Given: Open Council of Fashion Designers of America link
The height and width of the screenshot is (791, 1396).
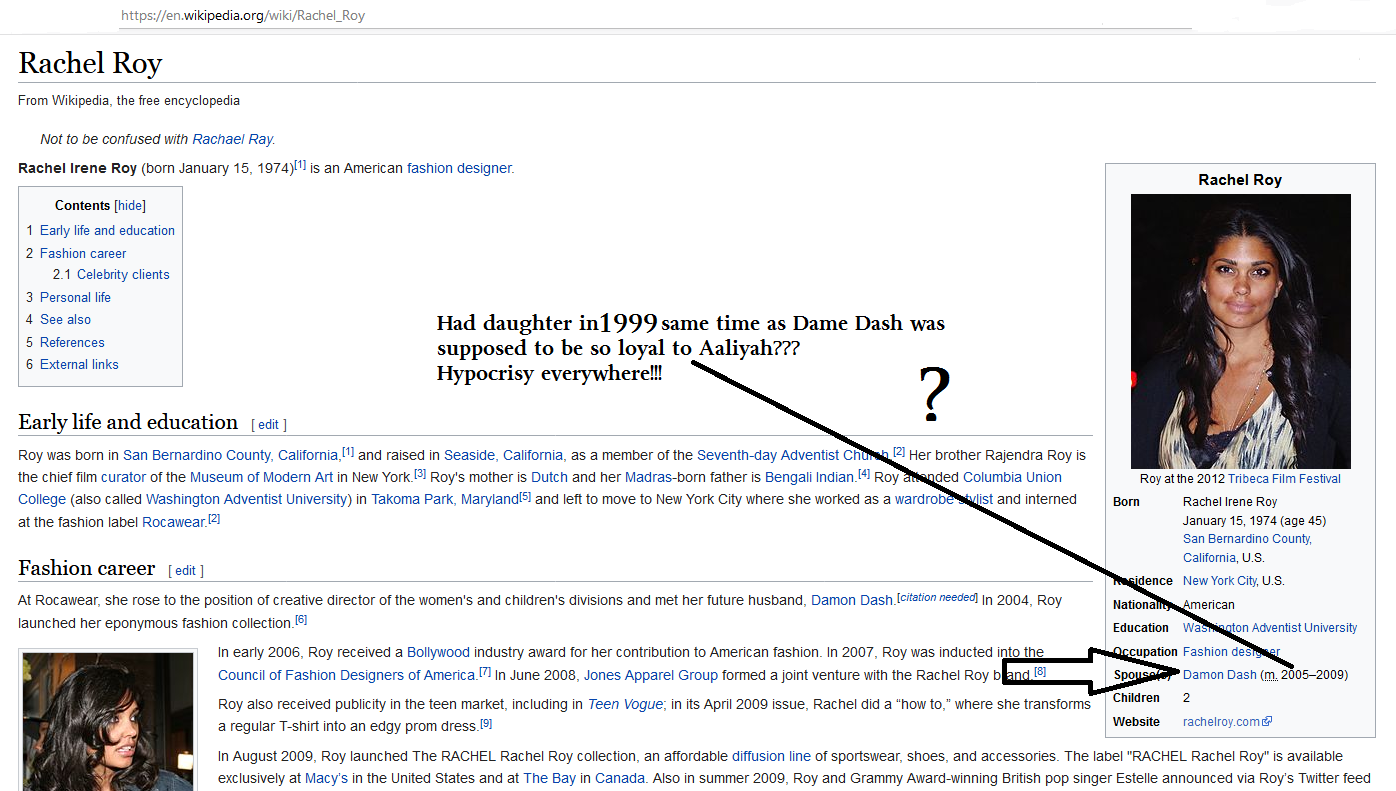Looking at the screenshot, I should tap(346, 675).
